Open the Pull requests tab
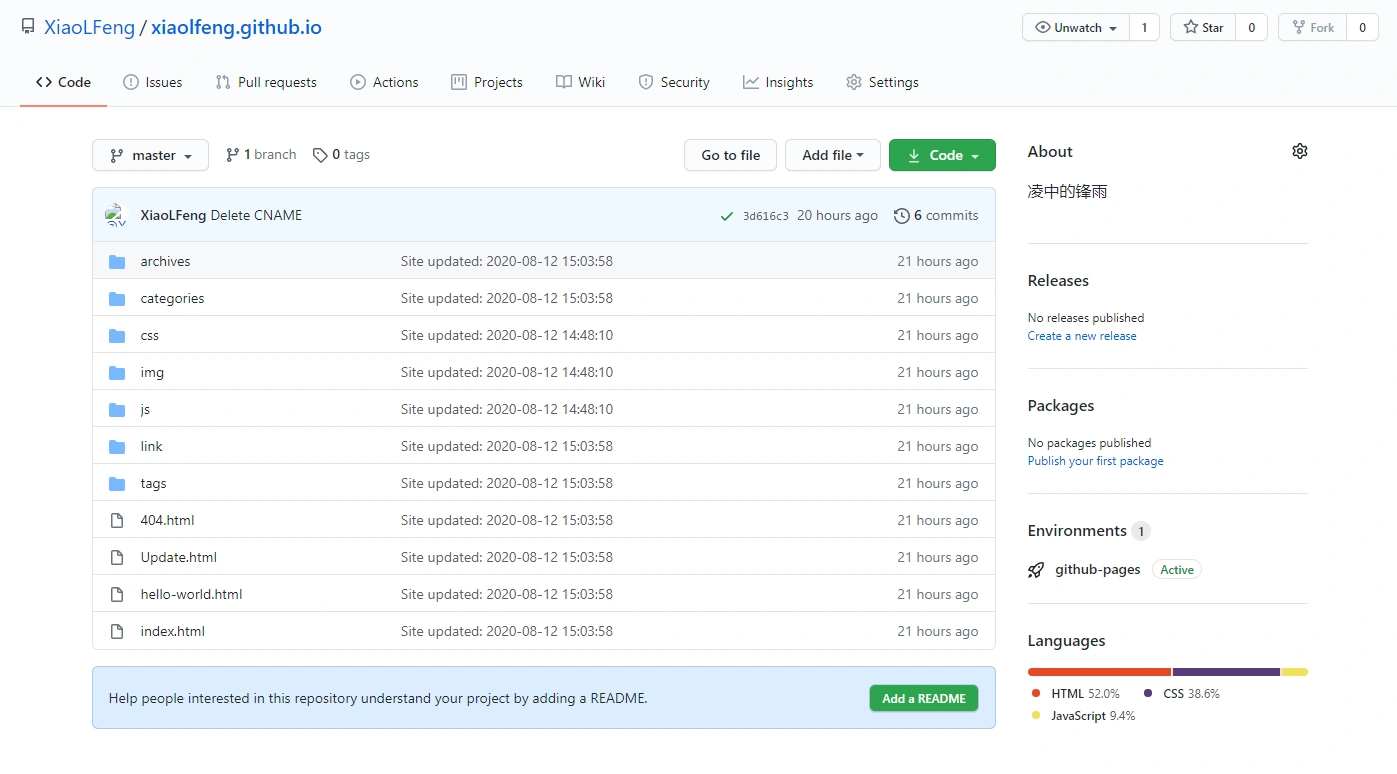Screen dimensions: 1397x774 (x=266, y=82)
